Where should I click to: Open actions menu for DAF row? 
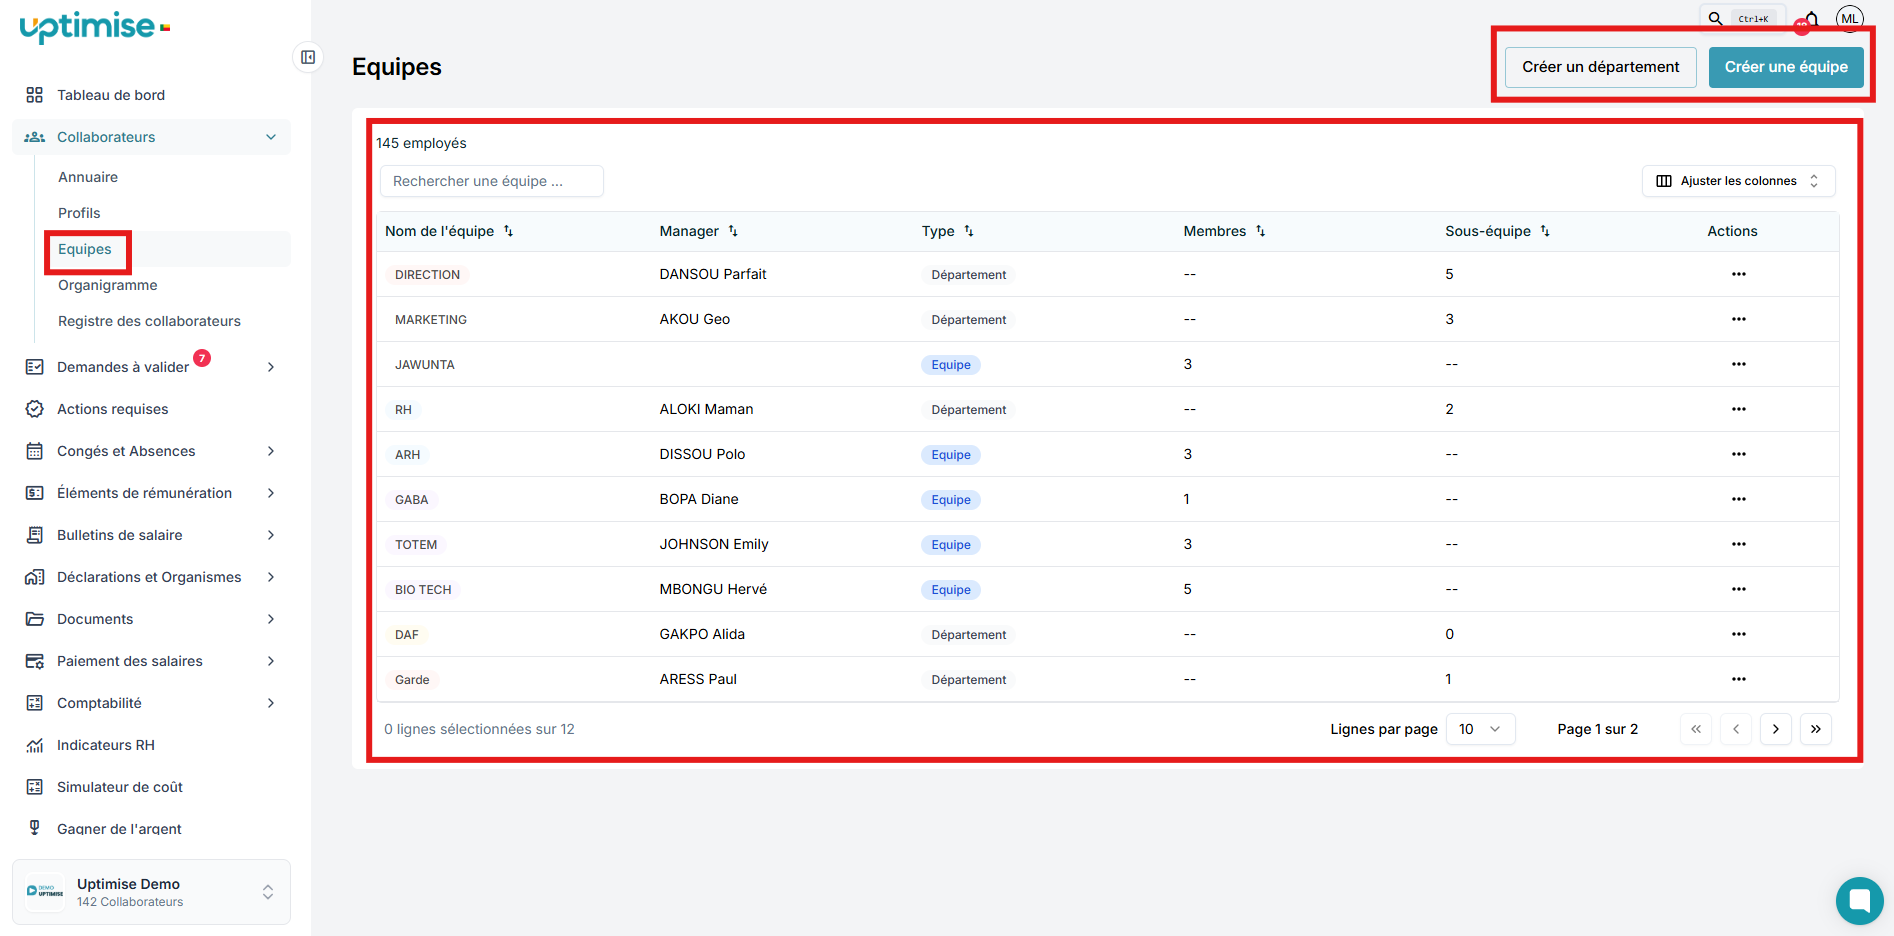coord(1739,634)
